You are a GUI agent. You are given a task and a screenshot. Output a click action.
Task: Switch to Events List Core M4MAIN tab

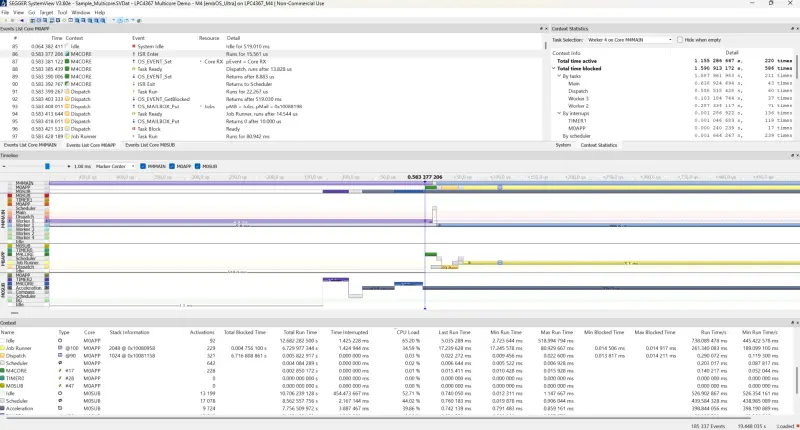30,145
